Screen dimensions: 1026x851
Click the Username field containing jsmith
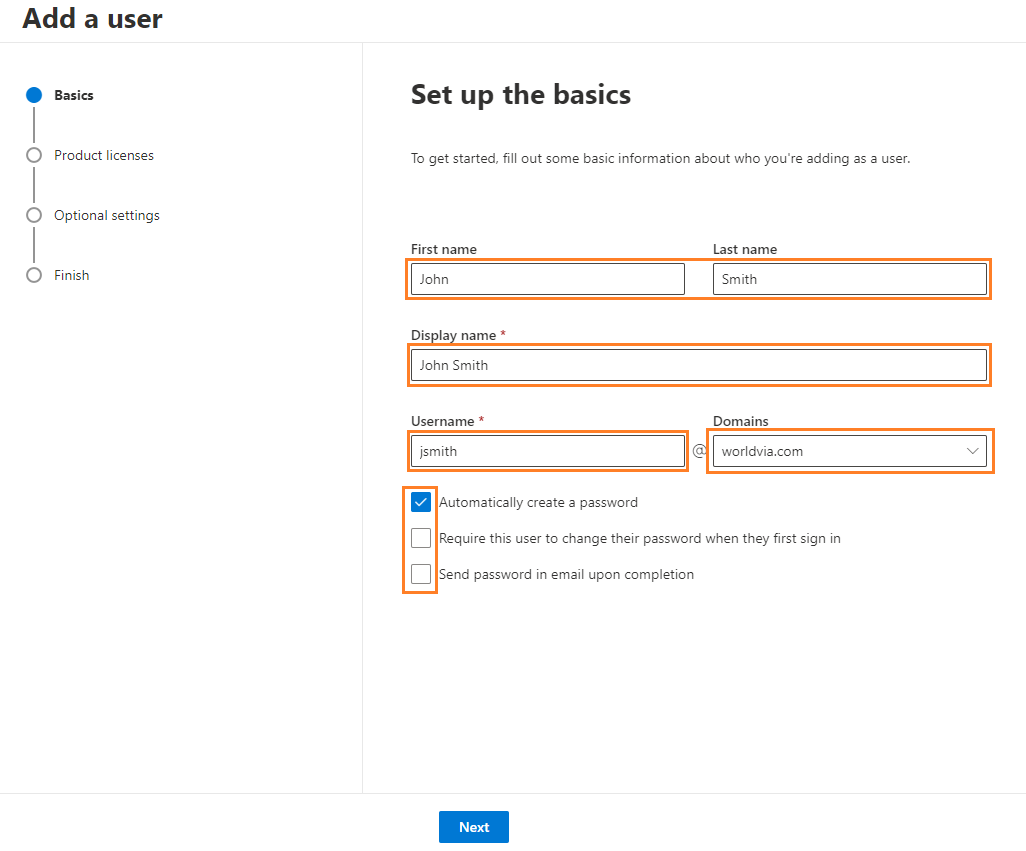(548, 451)
